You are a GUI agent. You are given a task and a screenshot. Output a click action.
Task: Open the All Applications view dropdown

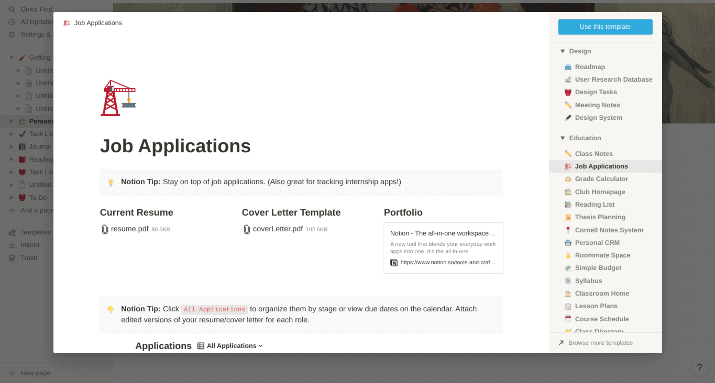click(230, 346)
